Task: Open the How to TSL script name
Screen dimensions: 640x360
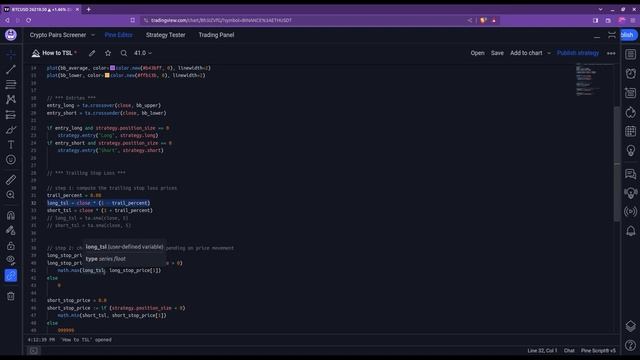Action: click(57, 53)
